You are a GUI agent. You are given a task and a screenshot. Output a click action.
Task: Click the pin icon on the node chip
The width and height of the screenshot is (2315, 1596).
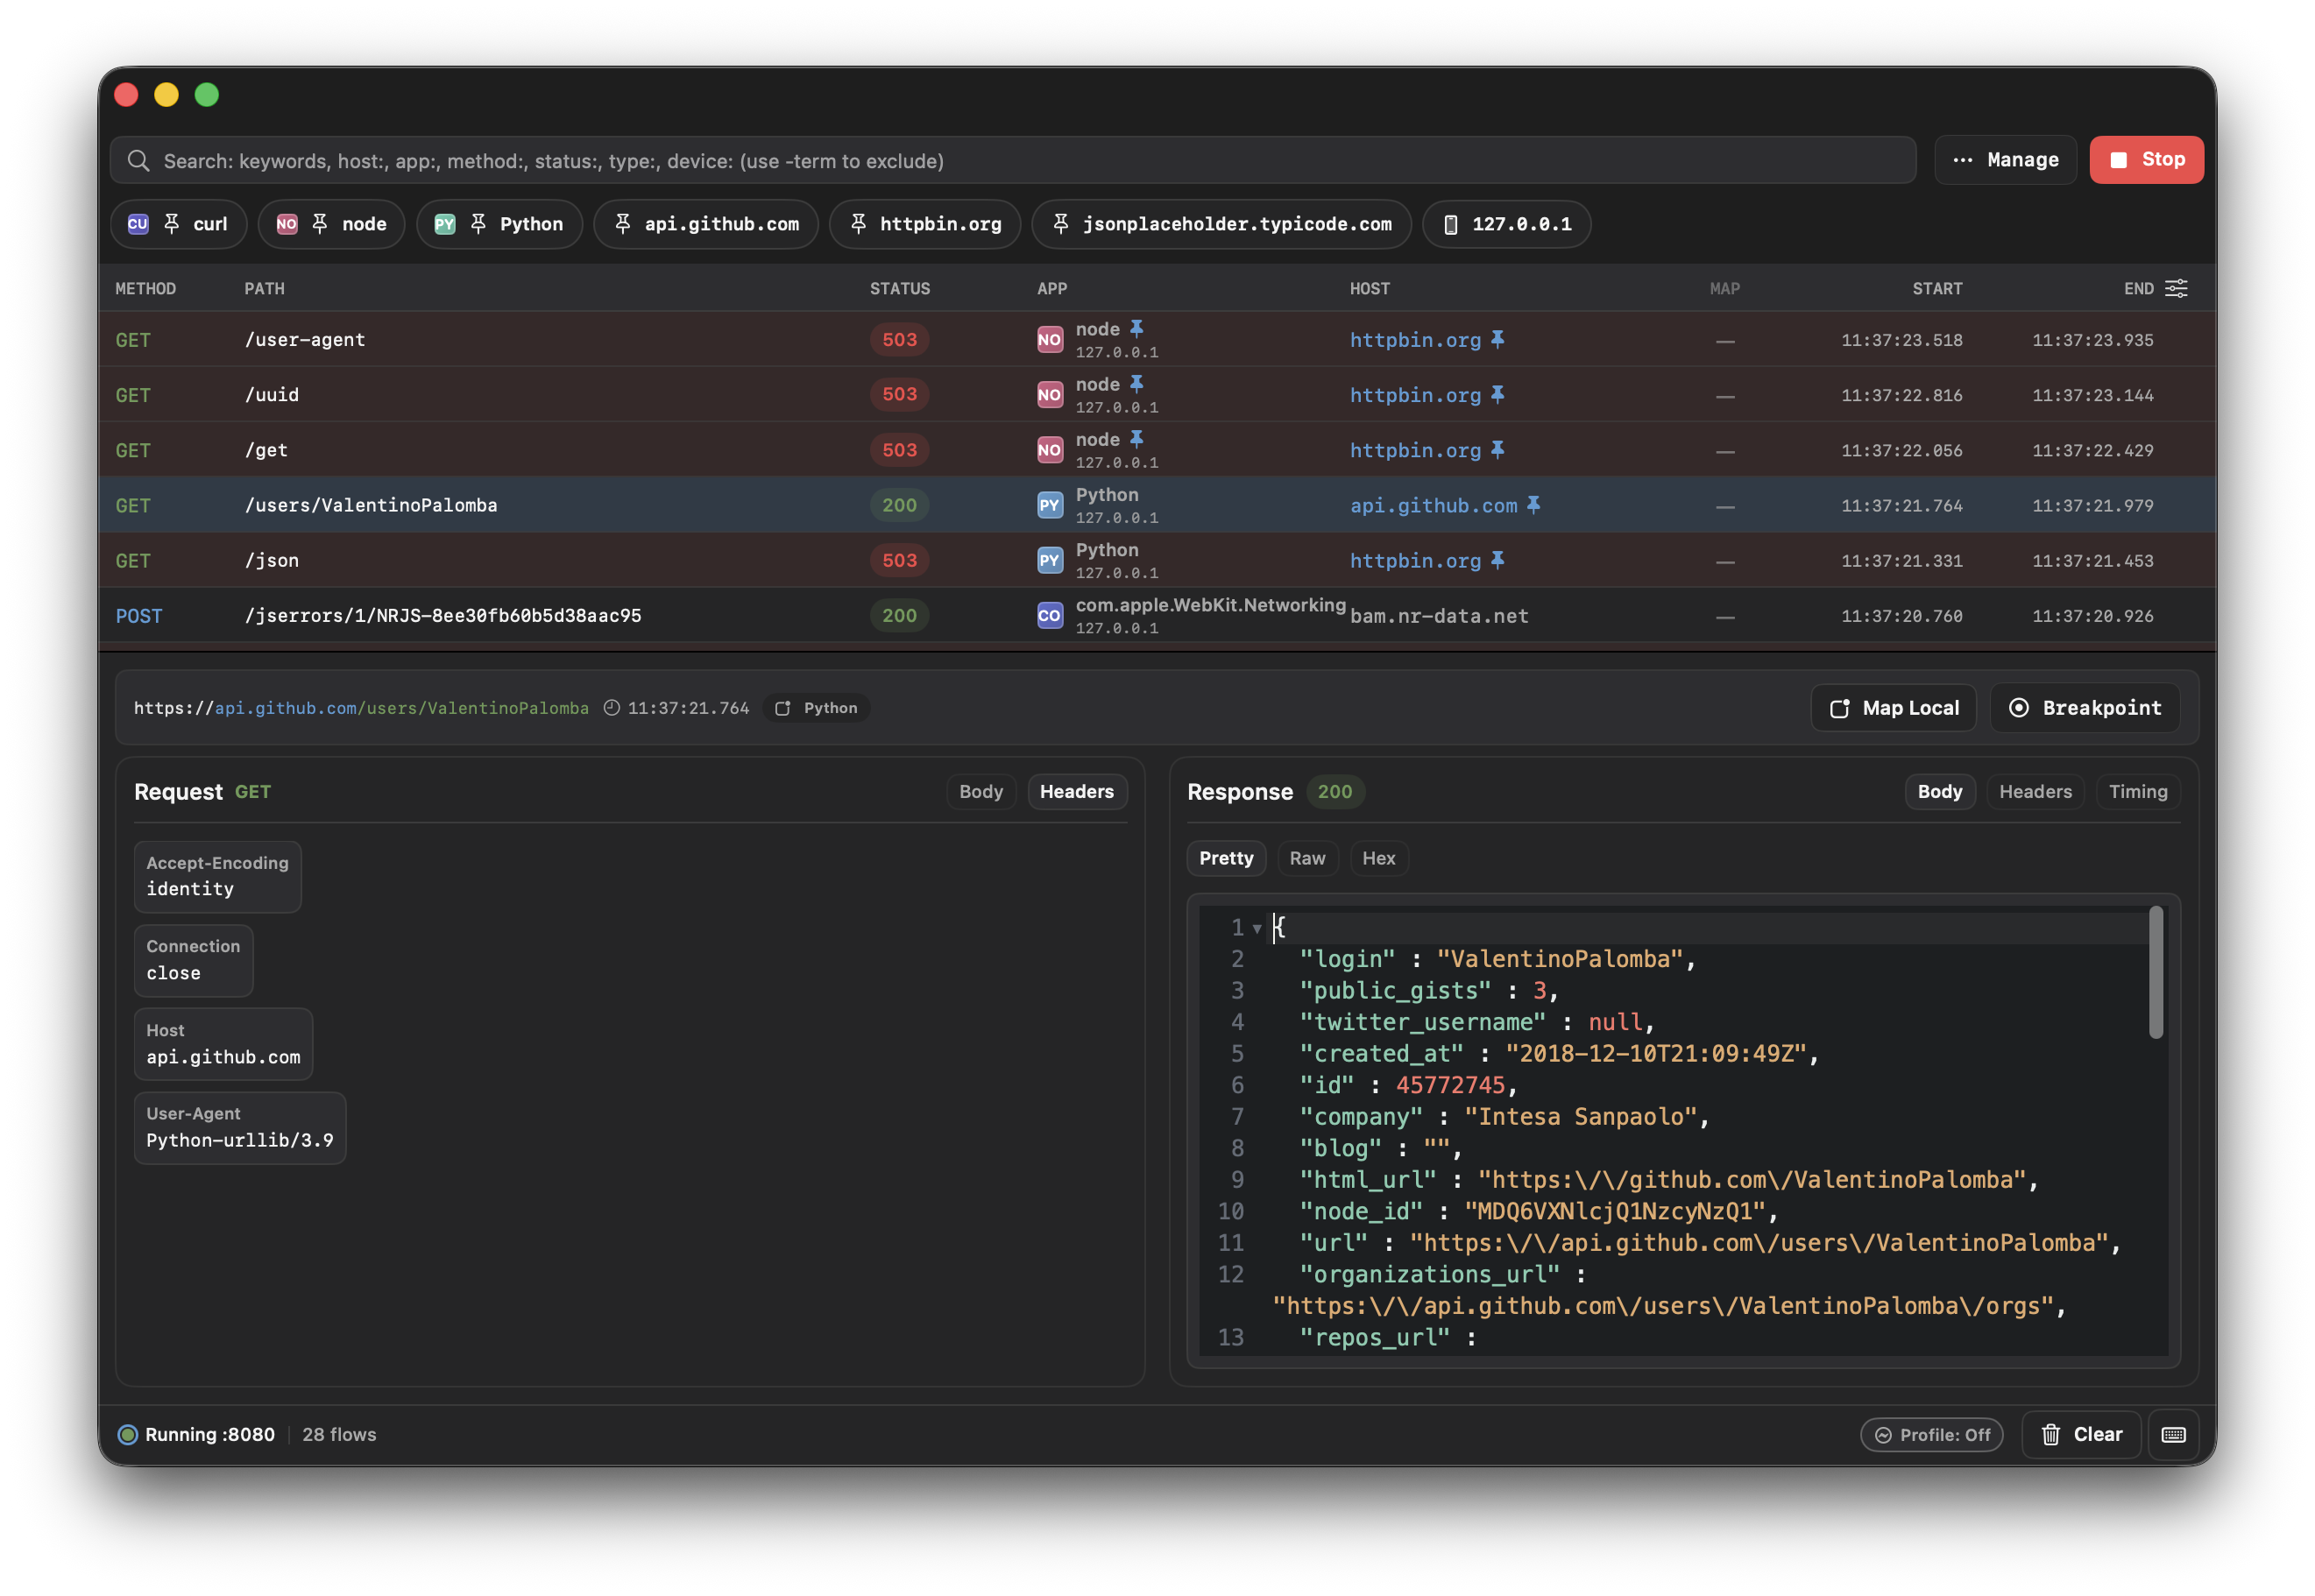click(x=320, y=224)
